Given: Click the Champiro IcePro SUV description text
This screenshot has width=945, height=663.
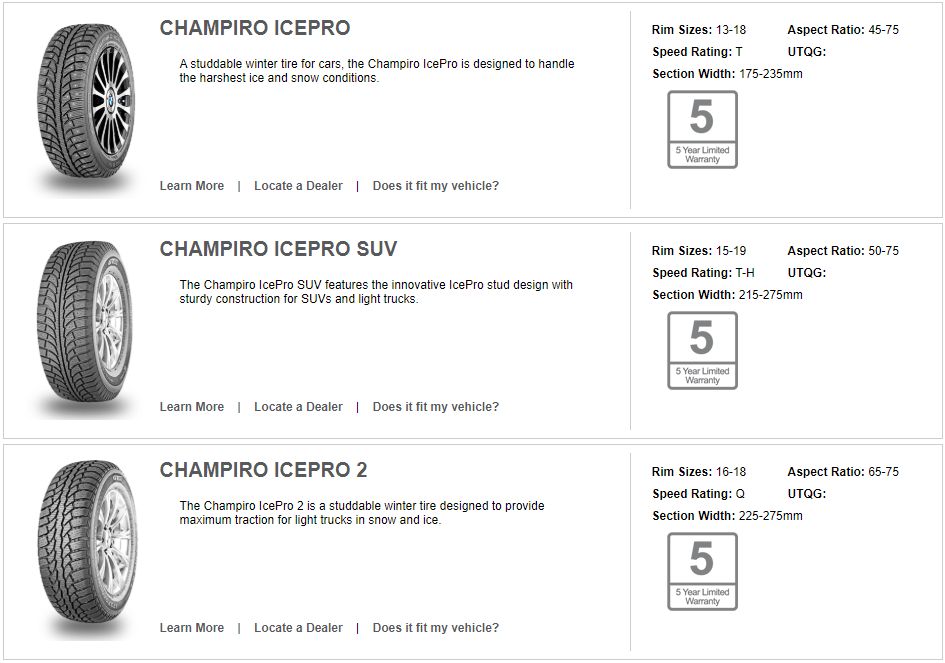Looking at the screenshot, I should point(376,292).
